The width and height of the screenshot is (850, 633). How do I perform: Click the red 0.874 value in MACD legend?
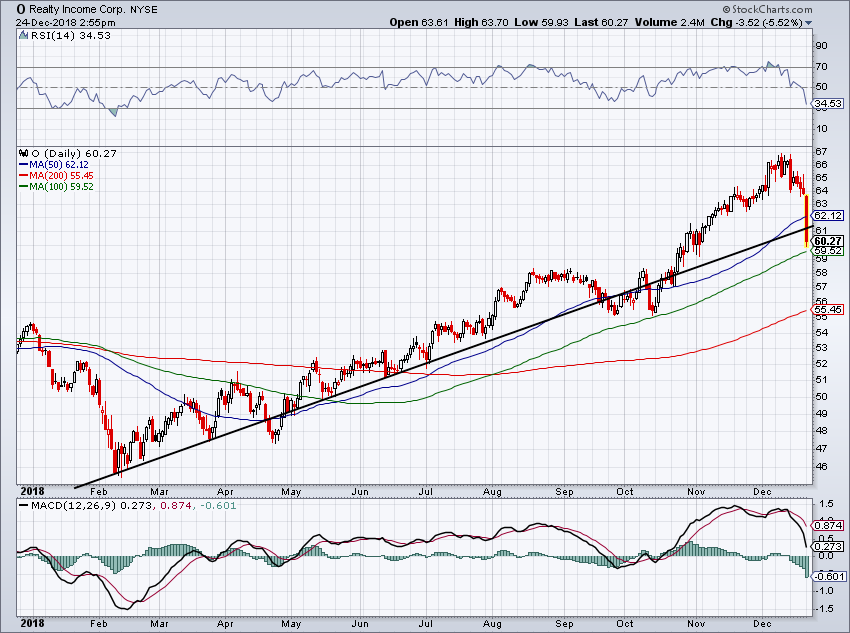176,506
